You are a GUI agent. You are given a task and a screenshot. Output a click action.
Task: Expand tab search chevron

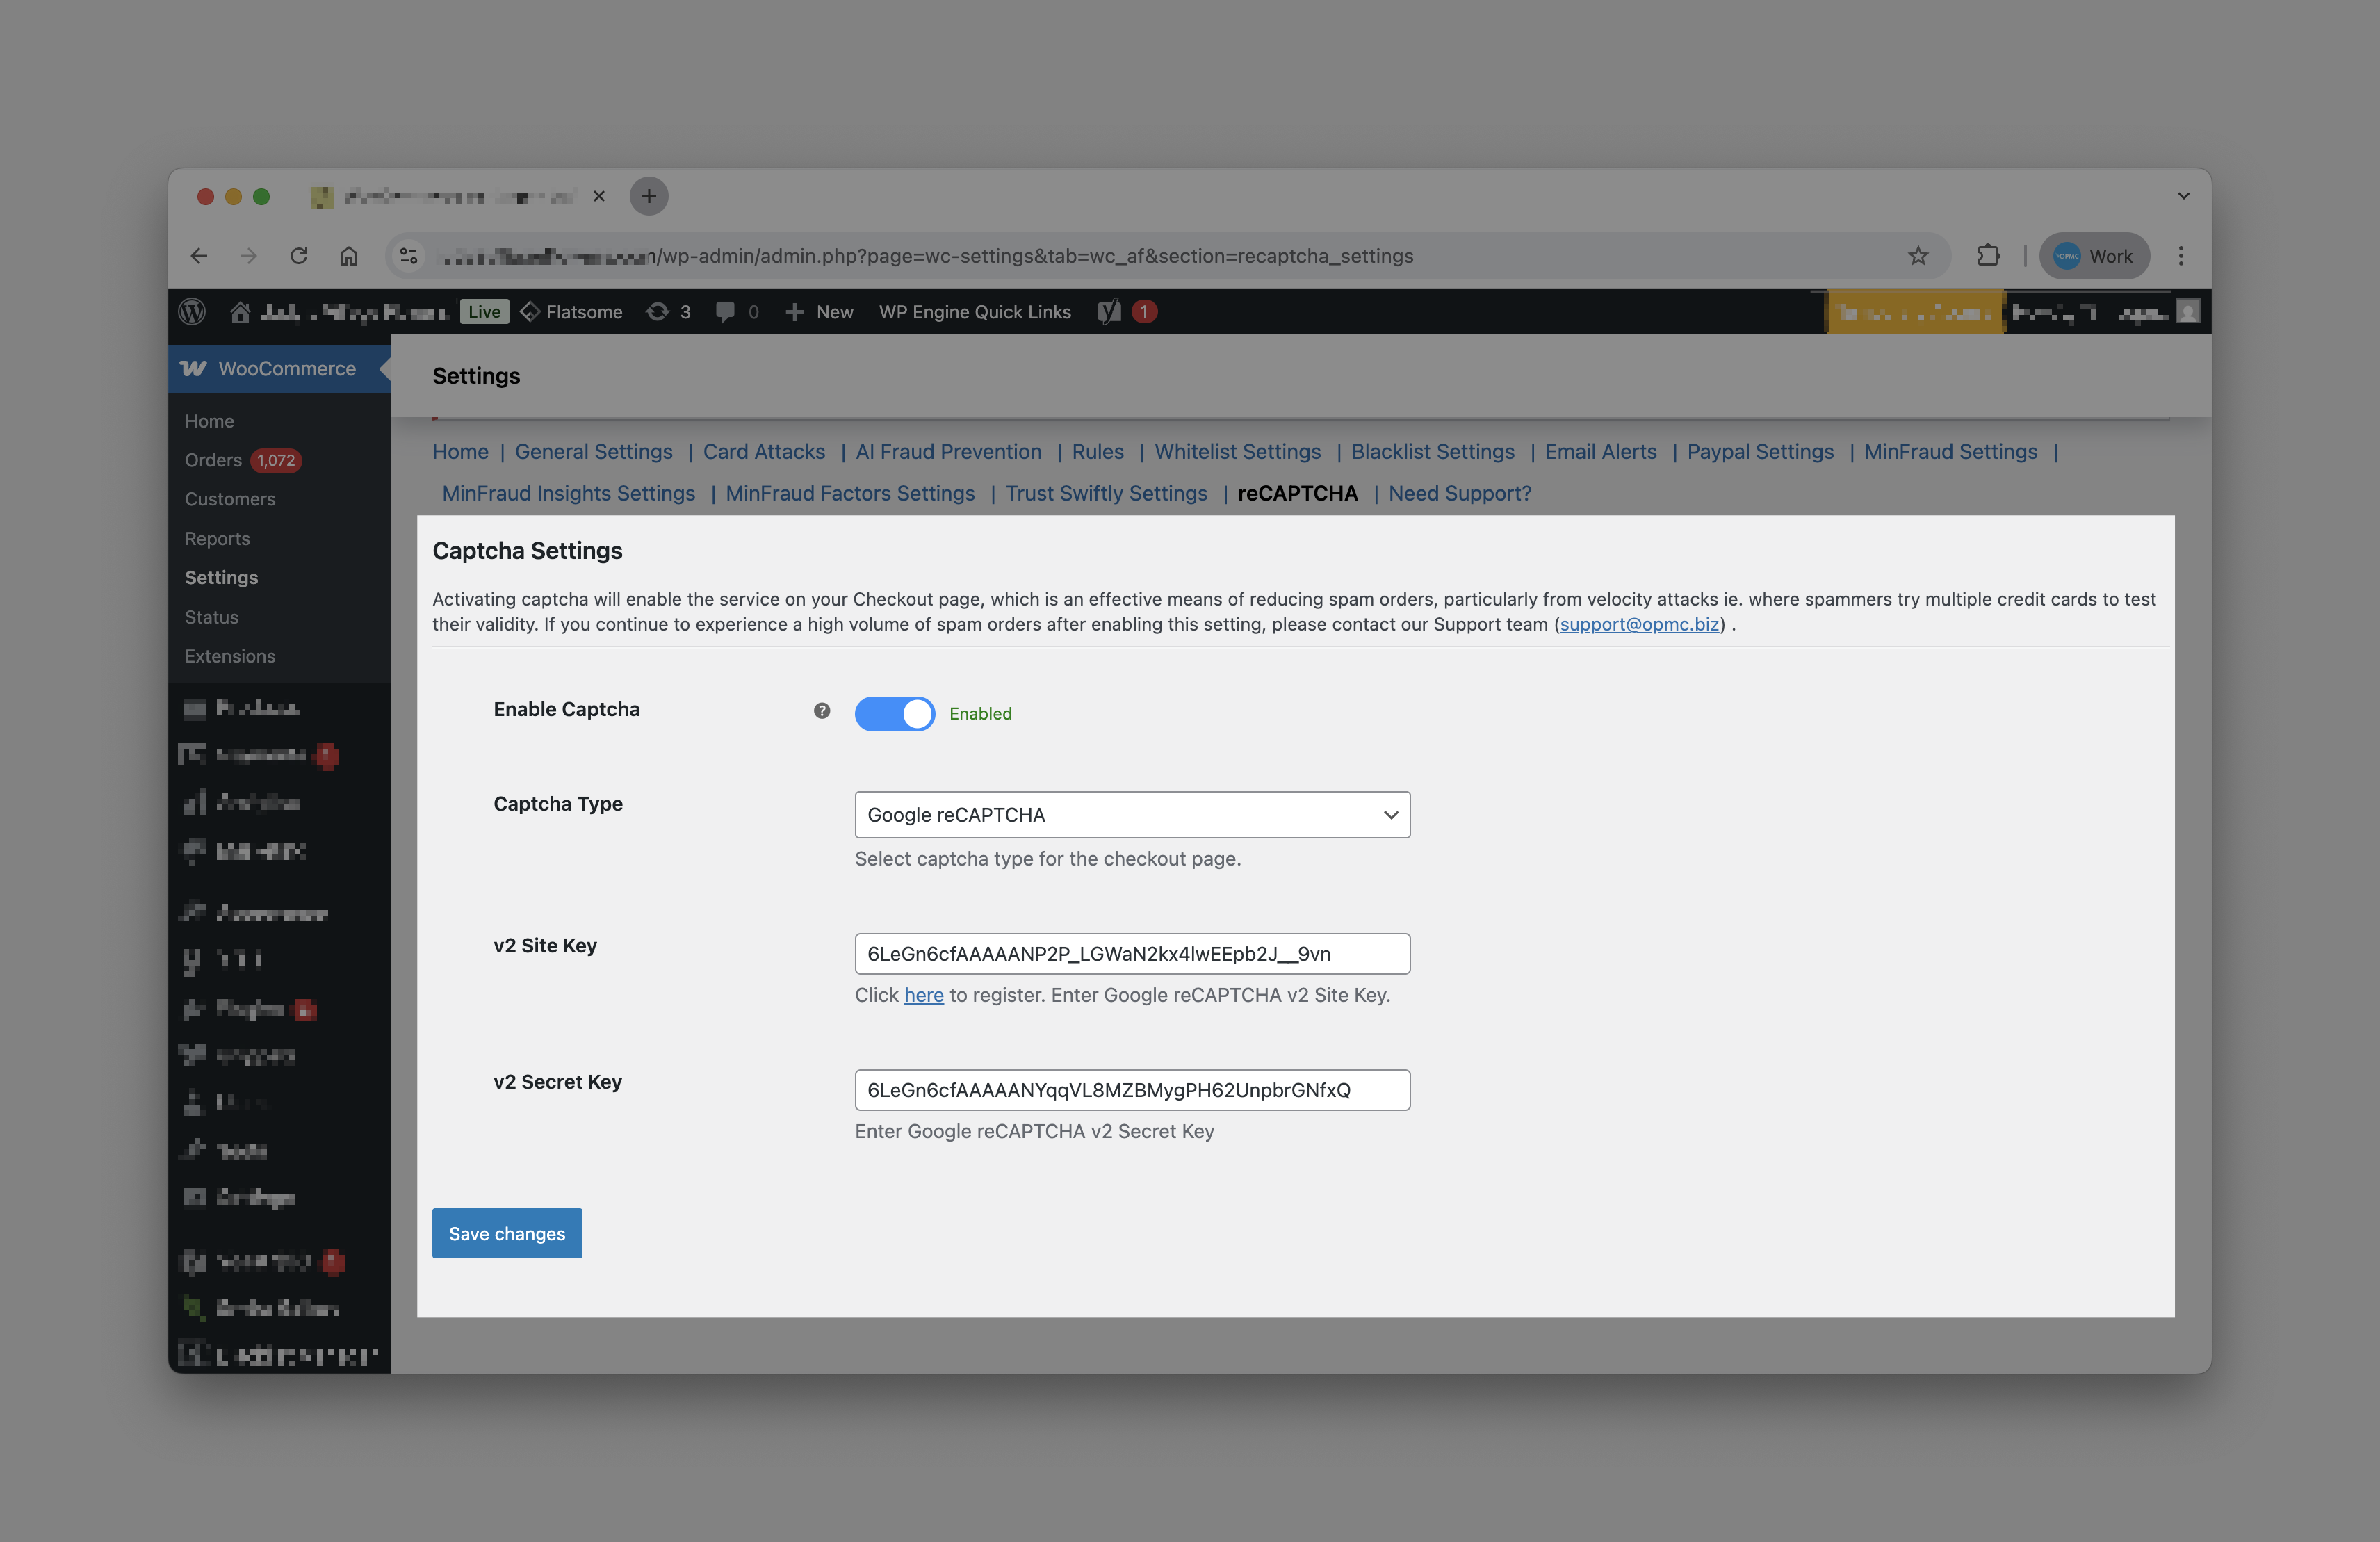point(2183,196)
